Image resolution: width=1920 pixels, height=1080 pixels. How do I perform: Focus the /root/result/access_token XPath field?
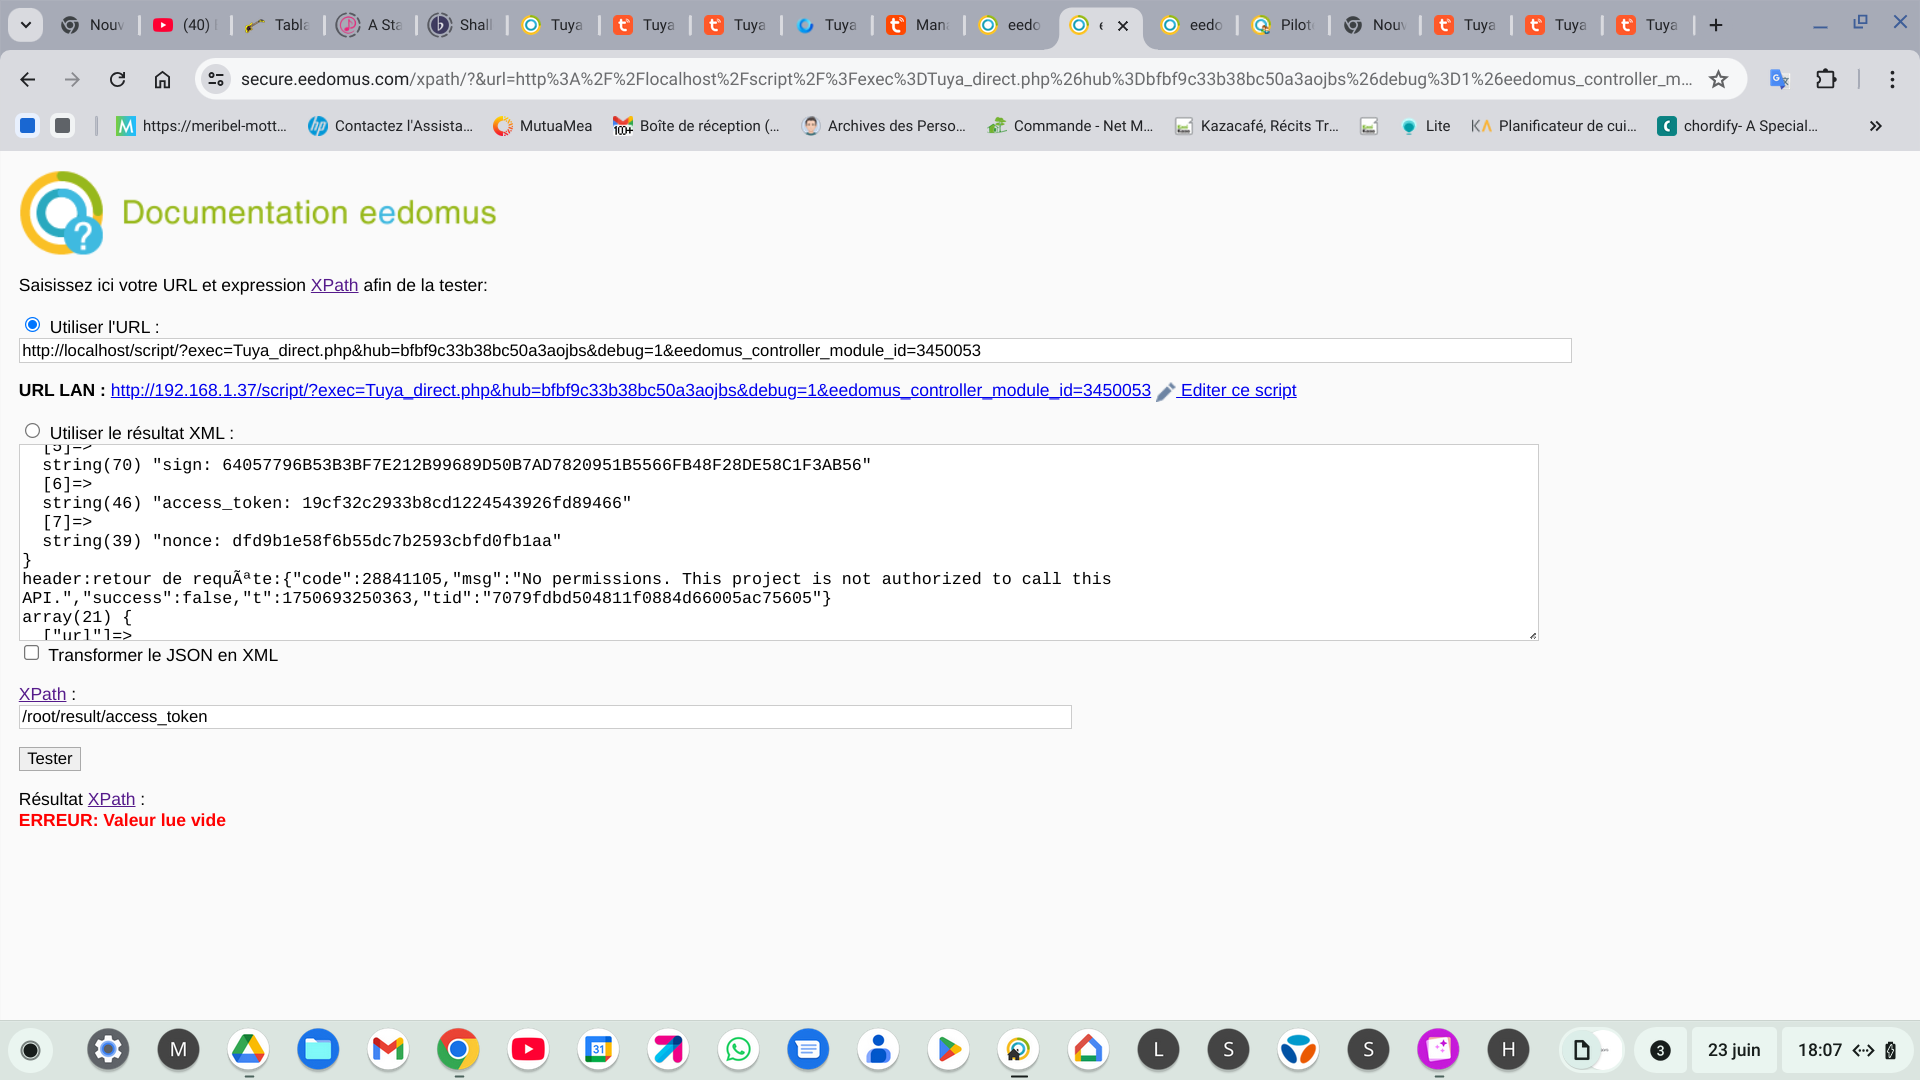coord(545,717)
